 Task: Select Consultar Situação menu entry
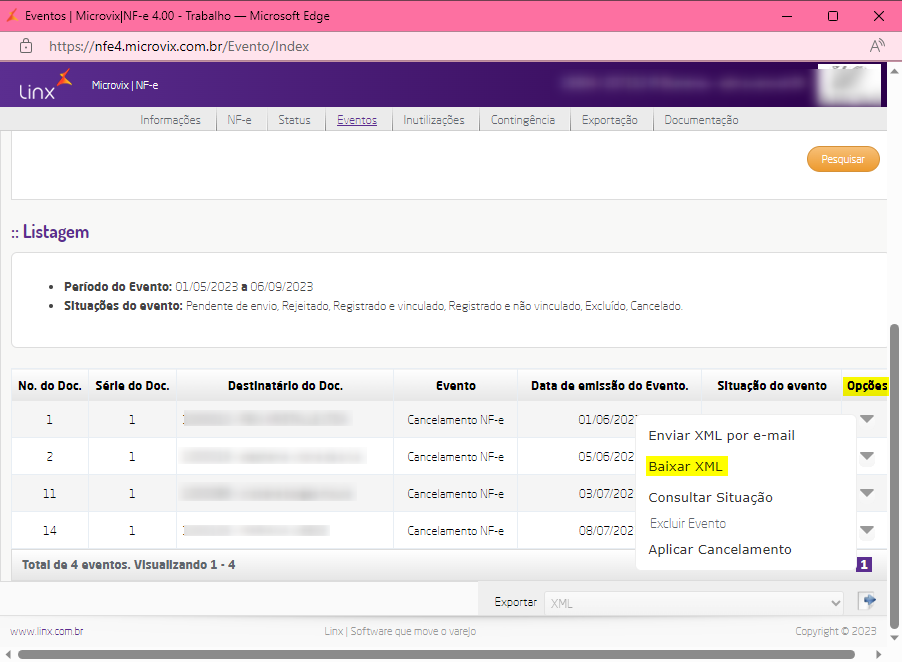tap(710, 498)
